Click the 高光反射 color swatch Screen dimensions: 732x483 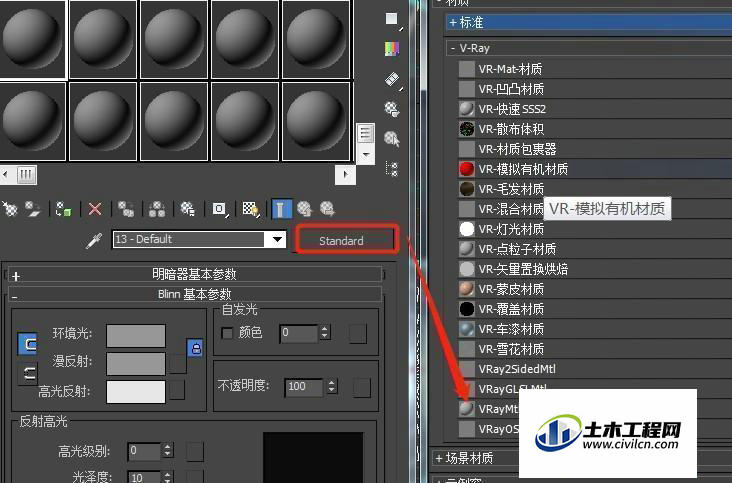pos(136,392)
